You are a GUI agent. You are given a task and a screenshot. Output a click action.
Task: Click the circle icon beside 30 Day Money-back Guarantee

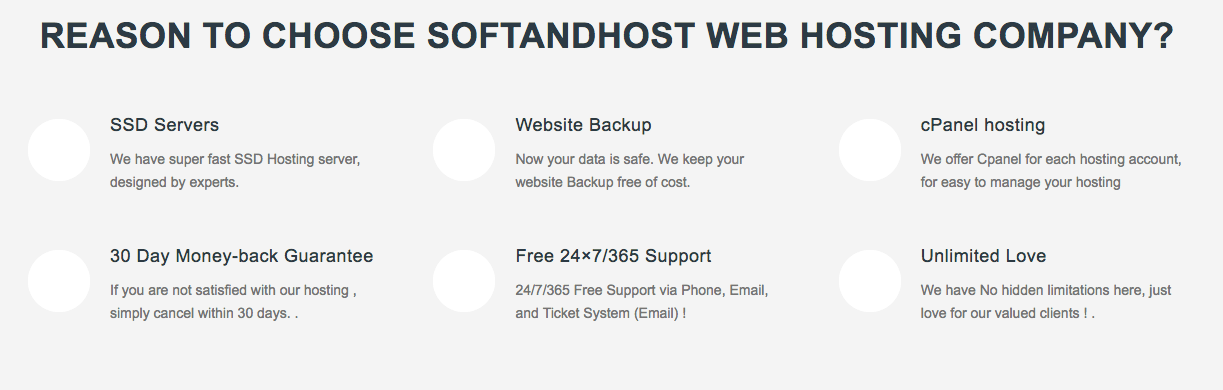click(59, 281)
